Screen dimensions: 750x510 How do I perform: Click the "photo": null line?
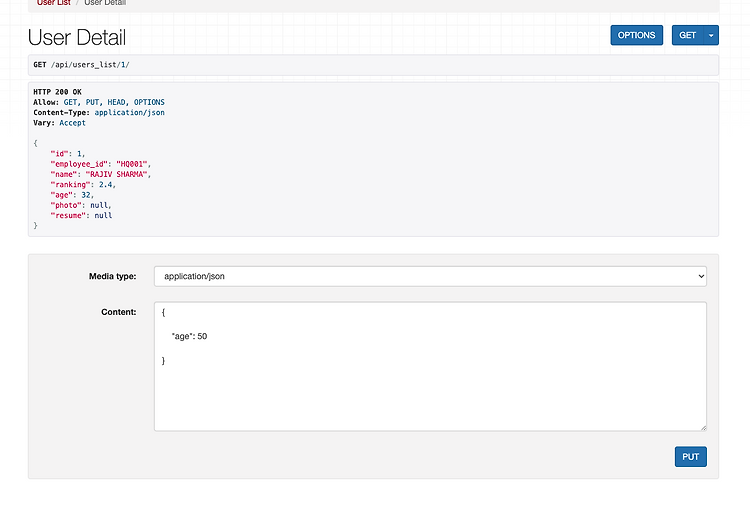point(81,205)
